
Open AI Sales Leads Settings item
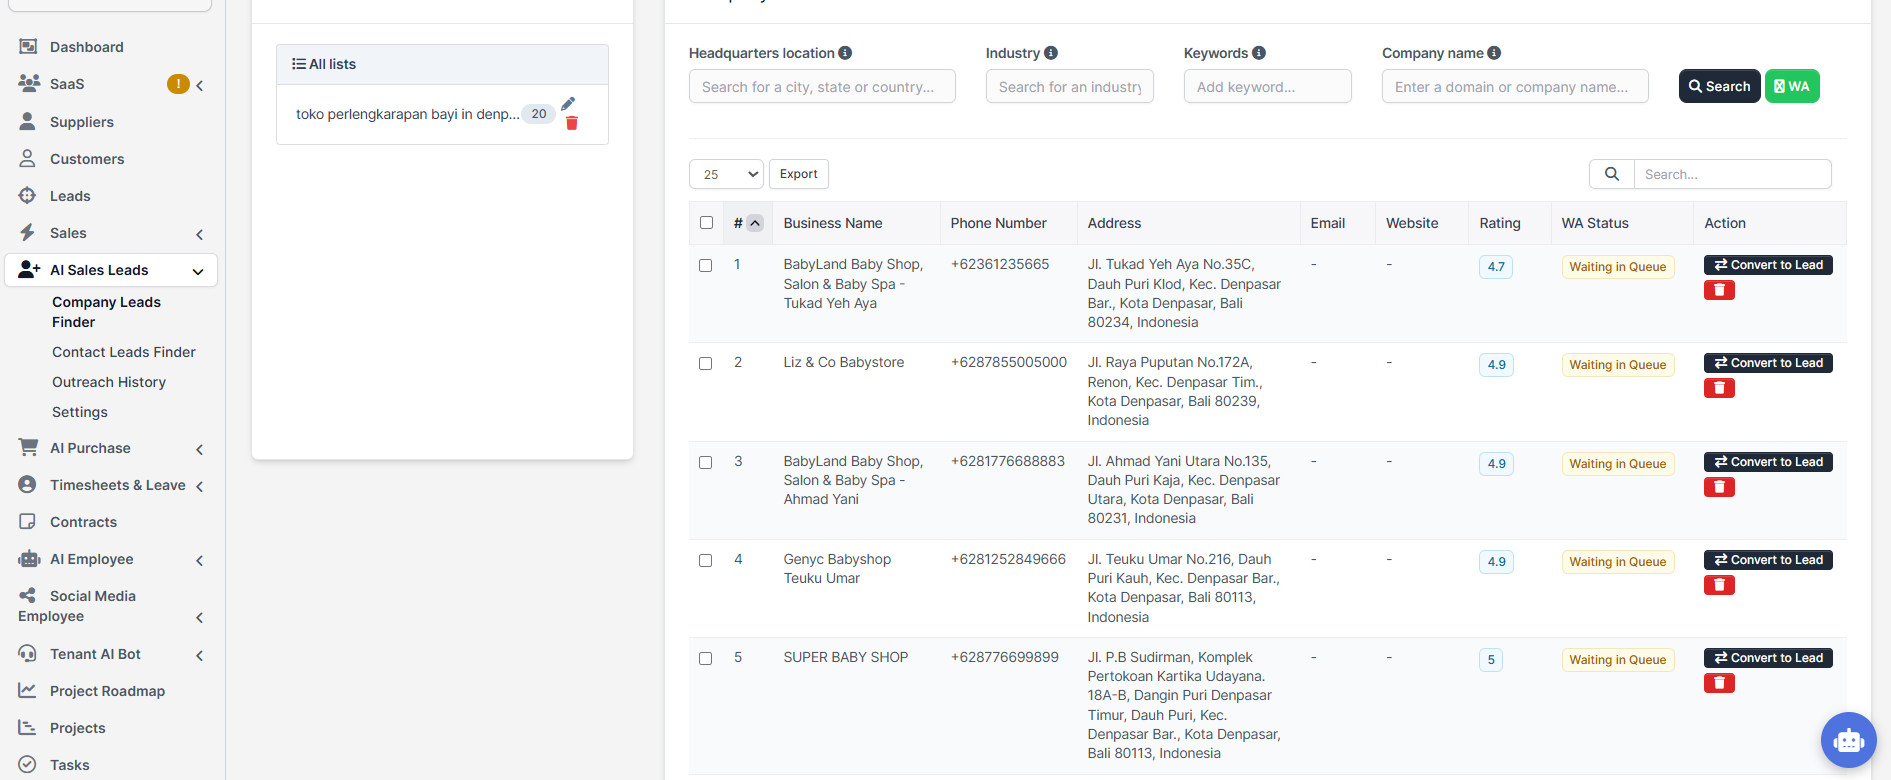(x=80, y=412)
